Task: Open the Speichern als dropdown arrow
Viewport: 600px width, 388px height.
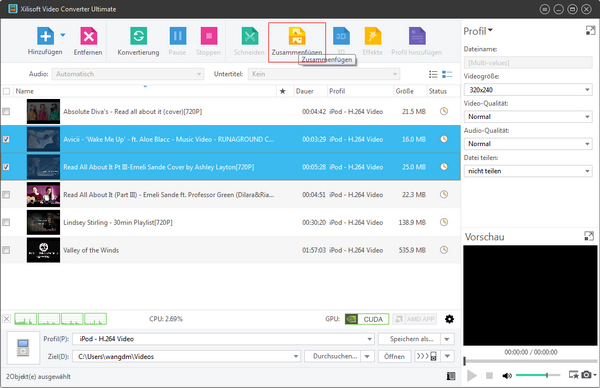Action: coord(447,339)
